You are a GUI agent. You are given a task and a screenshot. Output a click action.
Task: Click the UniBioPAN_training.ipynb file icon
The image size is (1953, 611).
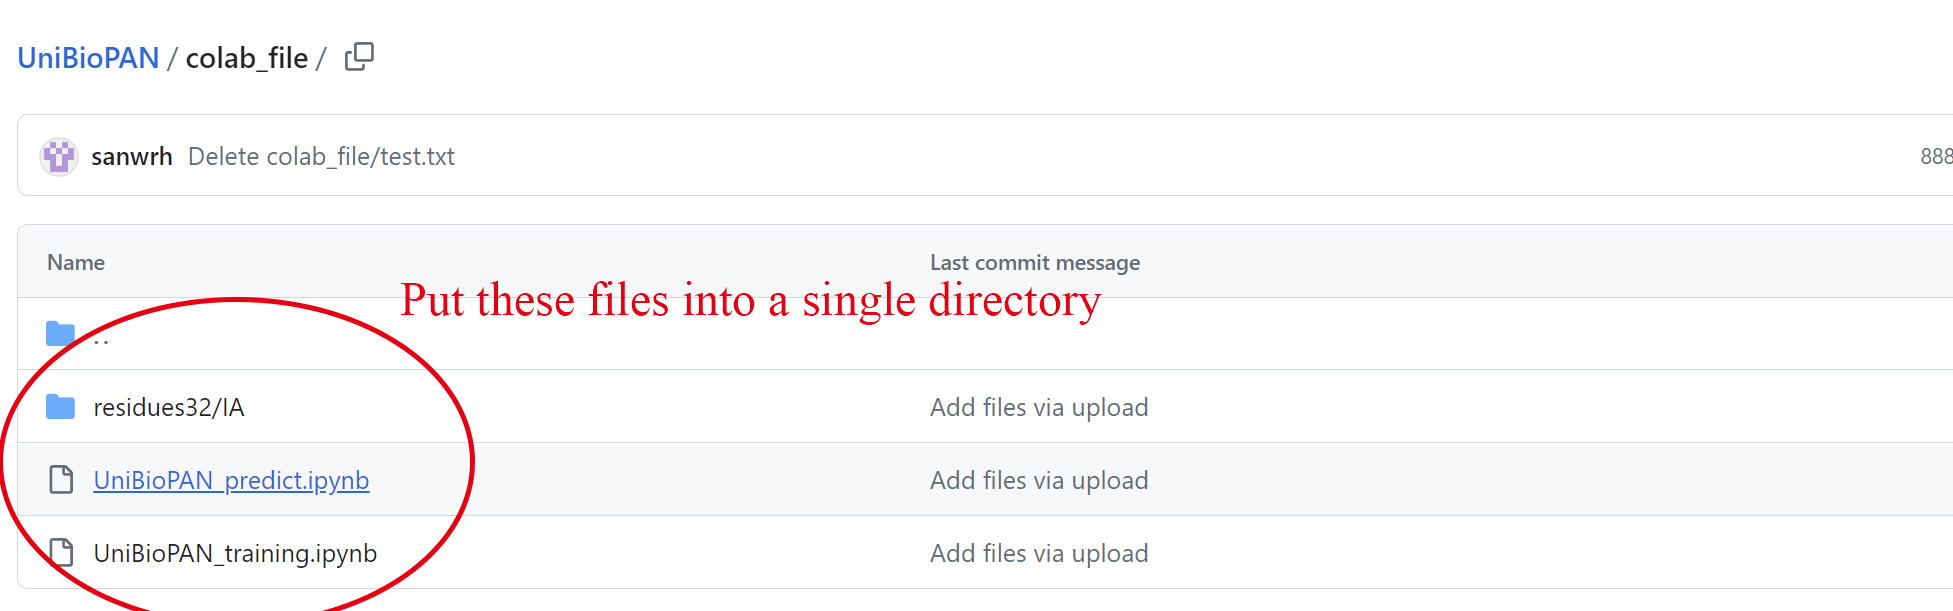[61, 553]
